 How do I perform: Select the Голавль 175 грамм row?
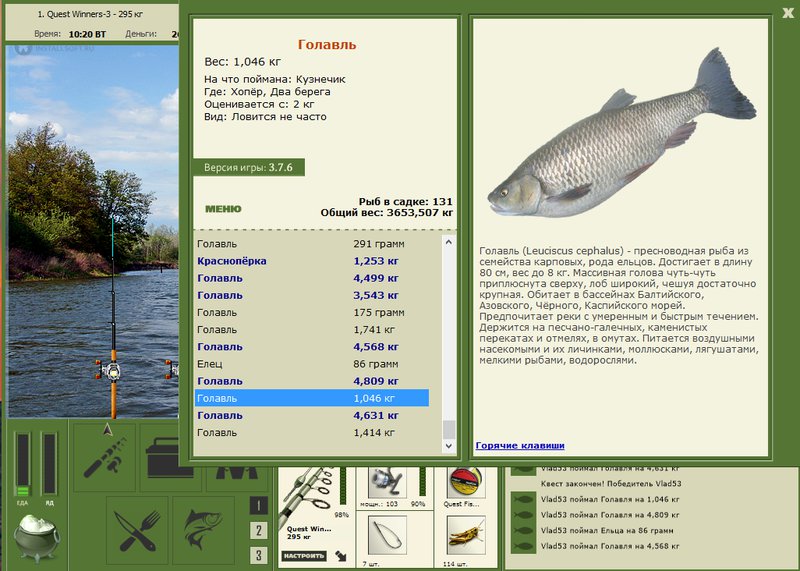pos(312,313)
